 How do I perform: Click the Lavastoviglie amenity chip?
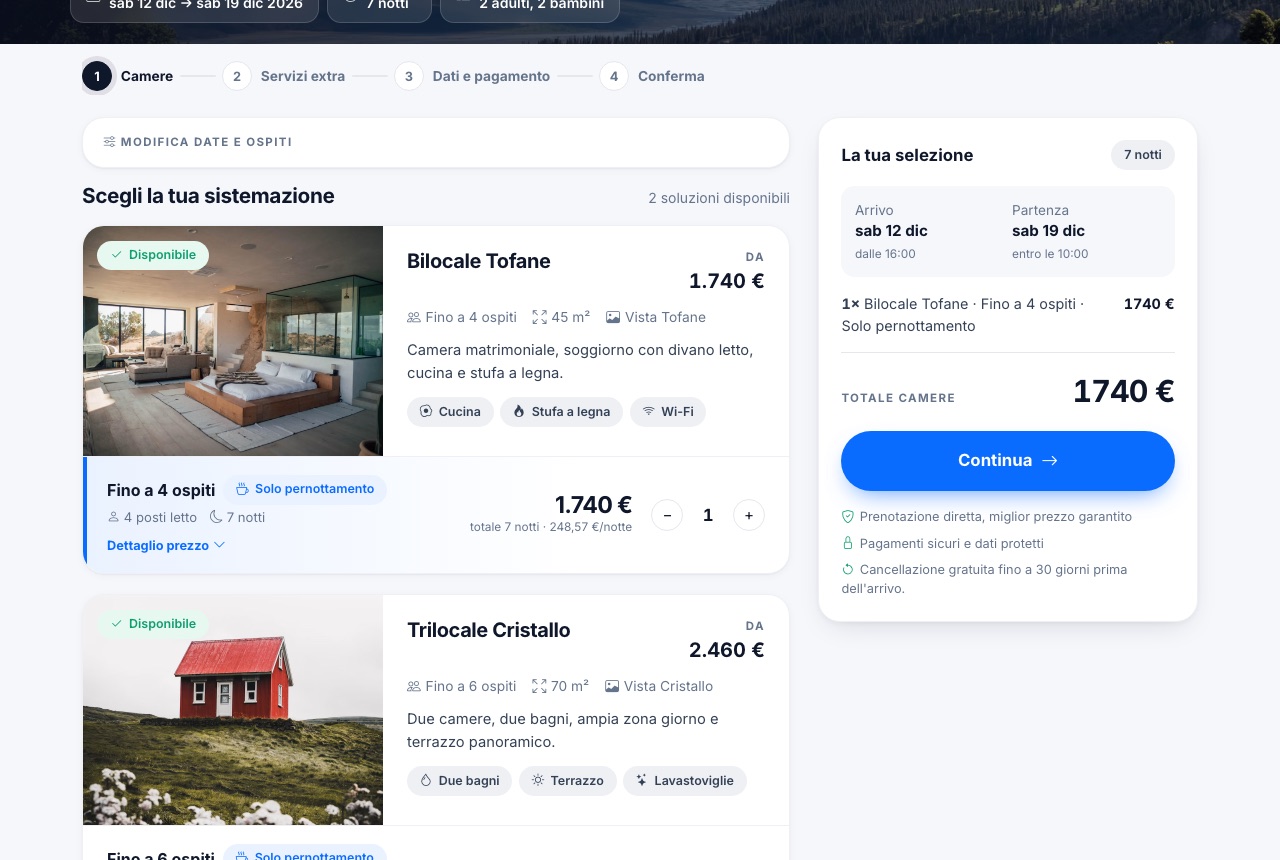tap(685, 781)
